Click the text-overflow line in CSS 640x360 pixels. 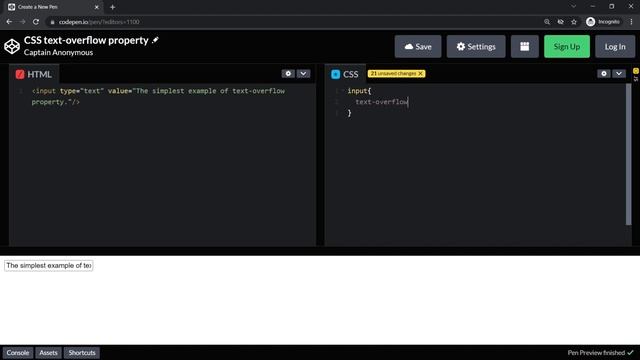382,102
